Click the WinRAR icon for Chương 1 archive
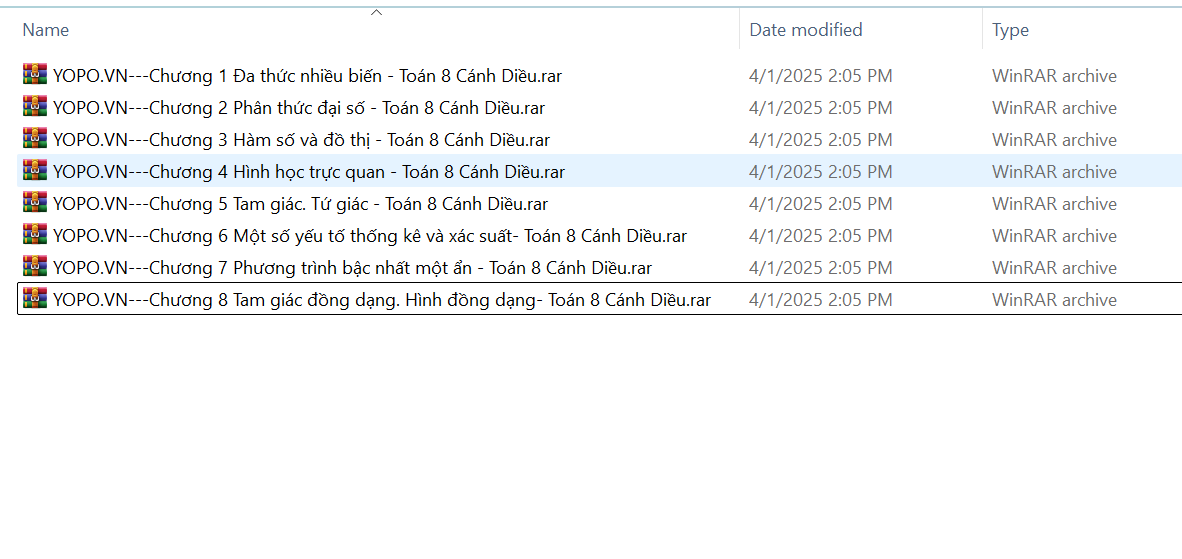The image size is (1182, 559). point(35,75)
